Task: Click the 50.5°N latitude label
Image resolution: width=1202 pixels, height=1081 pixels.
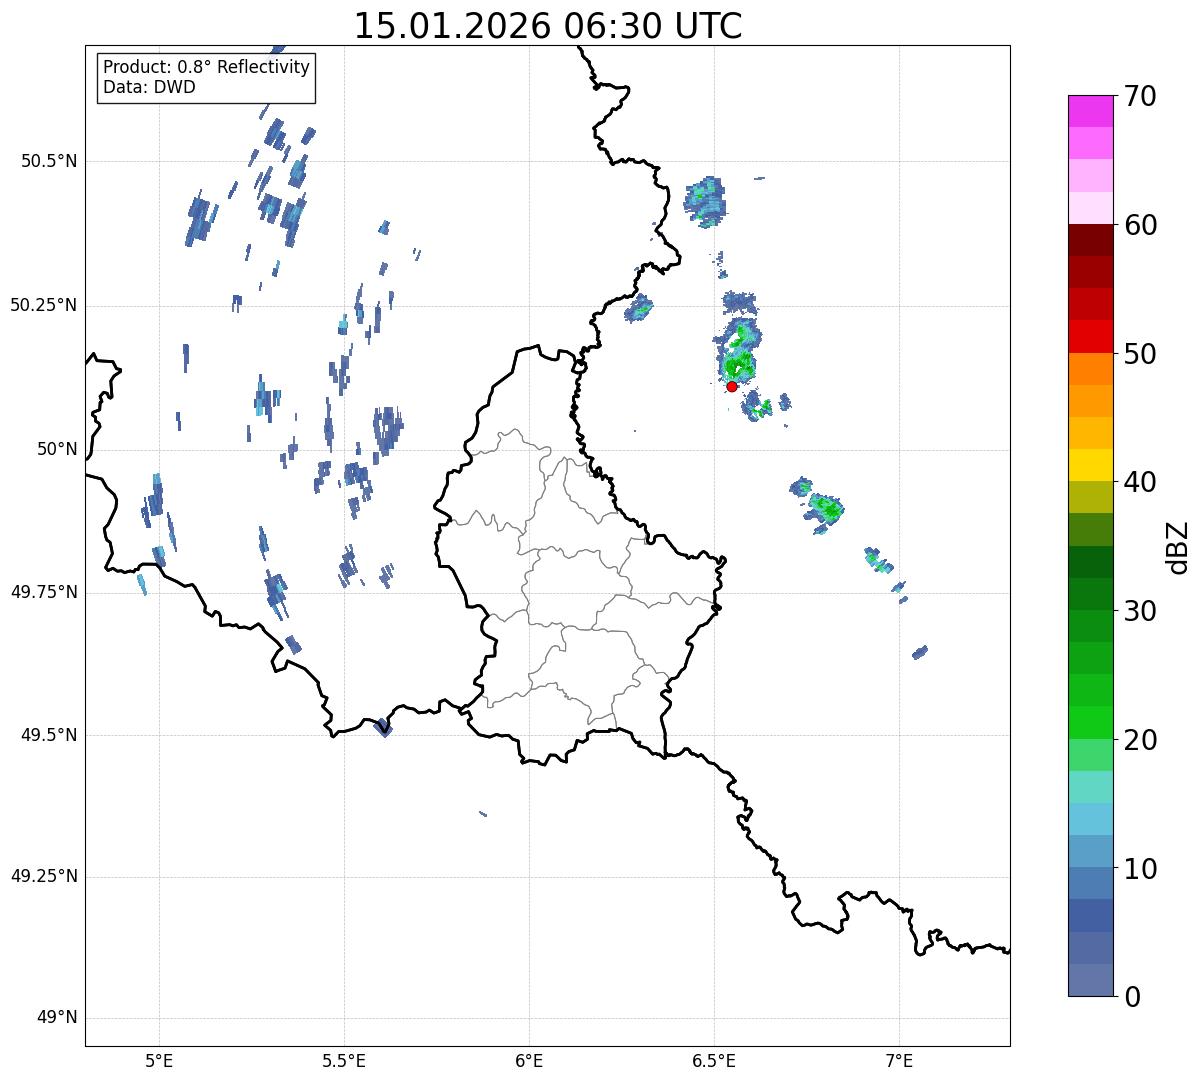Action: click(x=50, y=161)
